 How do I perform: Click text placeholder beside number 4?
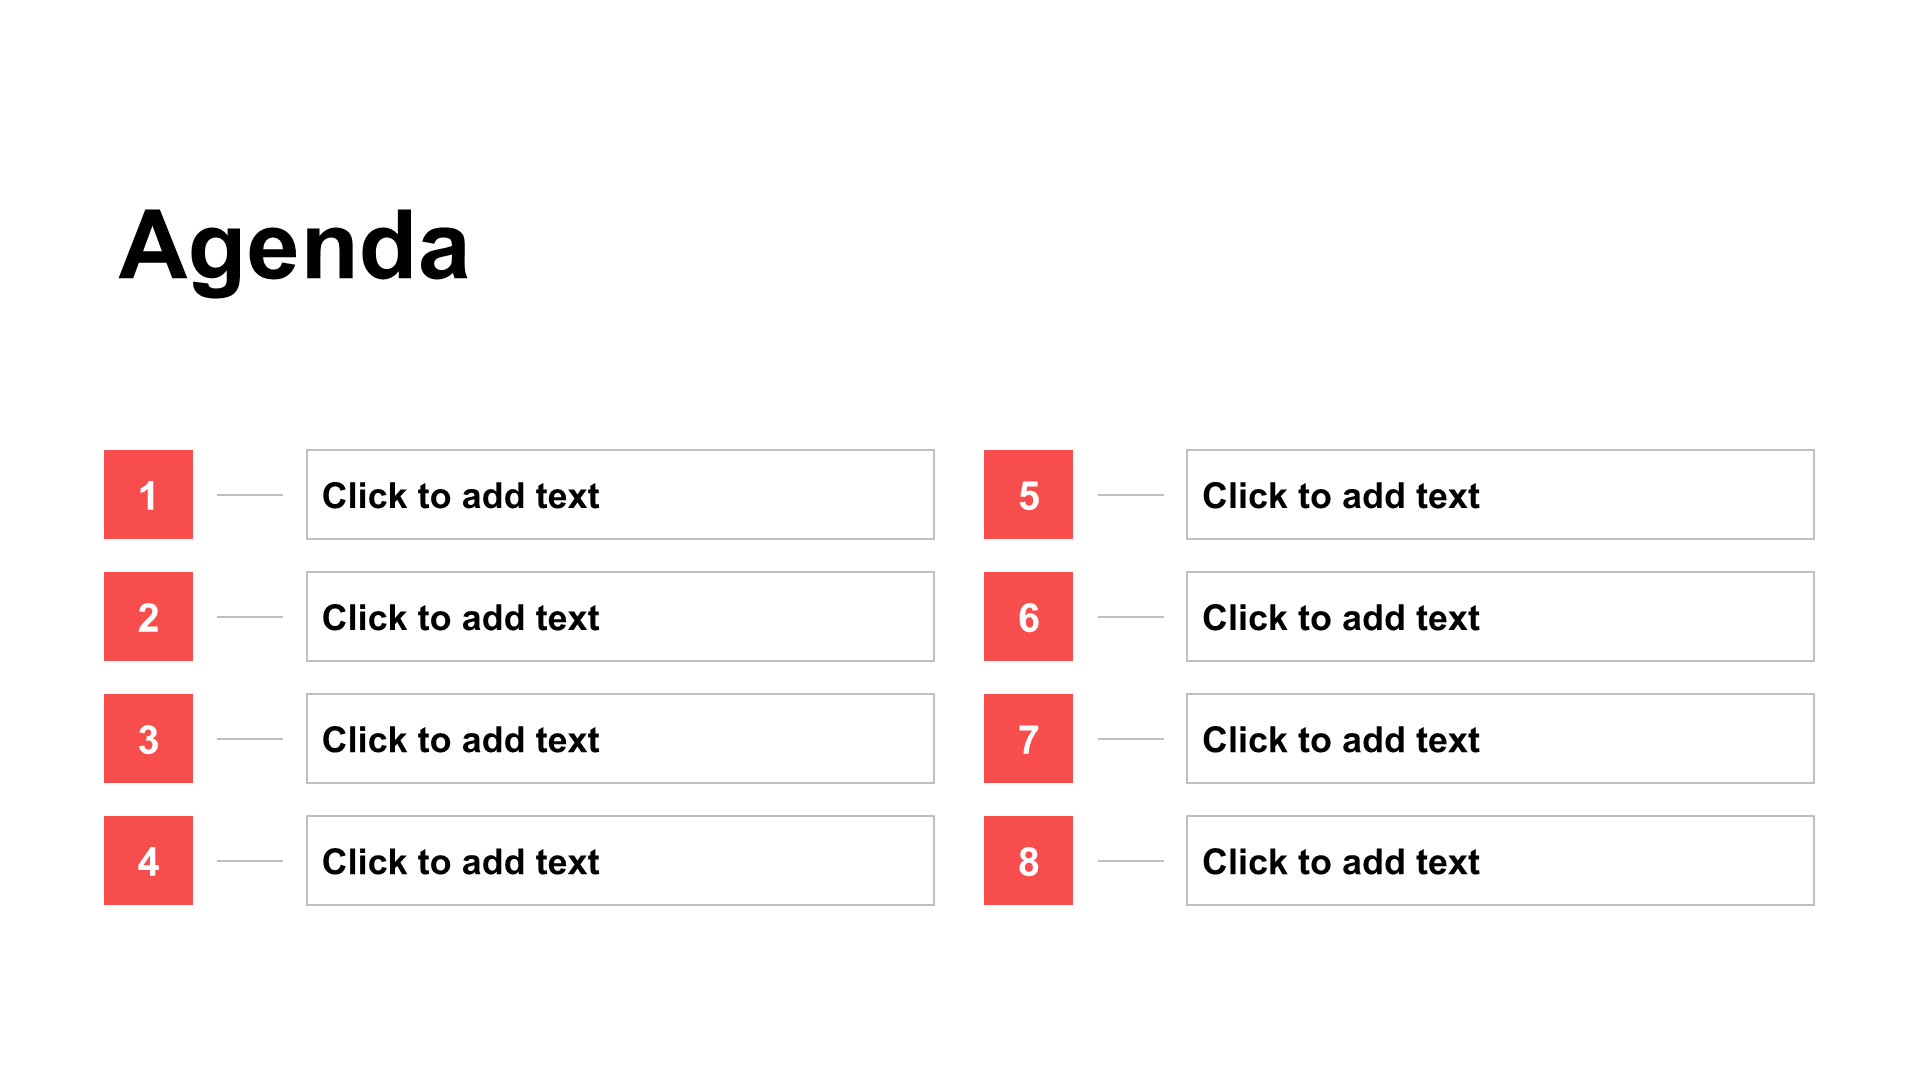coord(620,860)
